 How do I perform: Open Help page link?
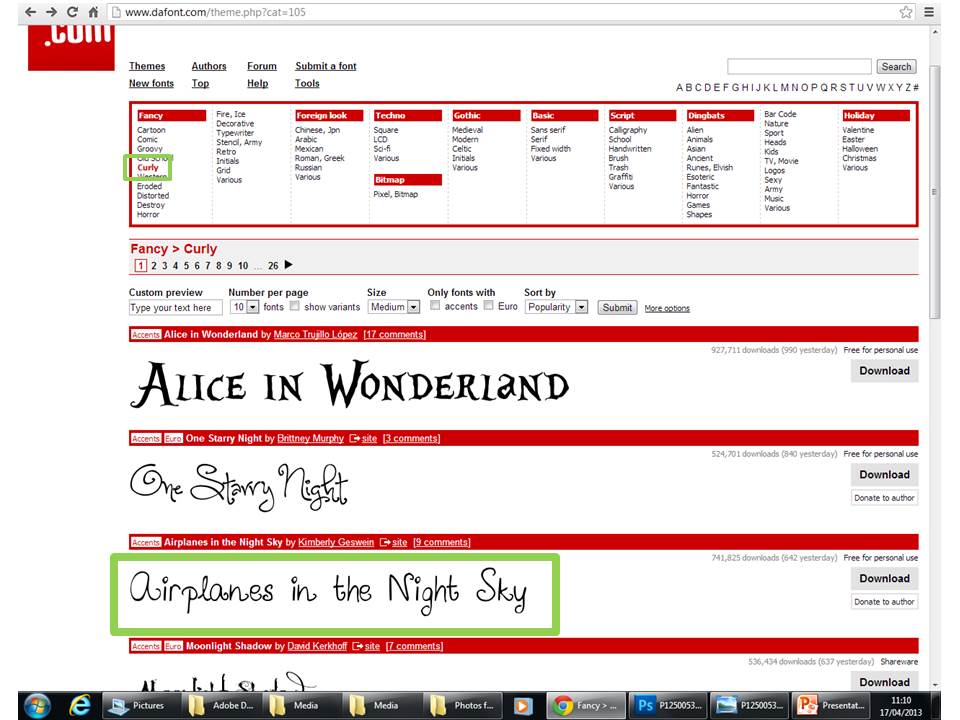pyautogui.click(x=258, y=83)
